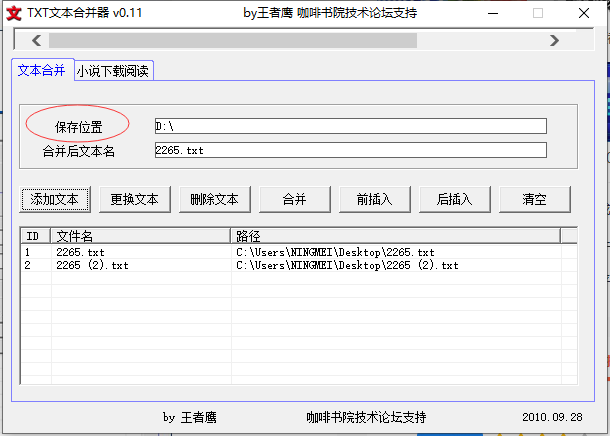The image size is (610, 436).
Task: Click the right scroll arrow at top
Action: (554, 40)
